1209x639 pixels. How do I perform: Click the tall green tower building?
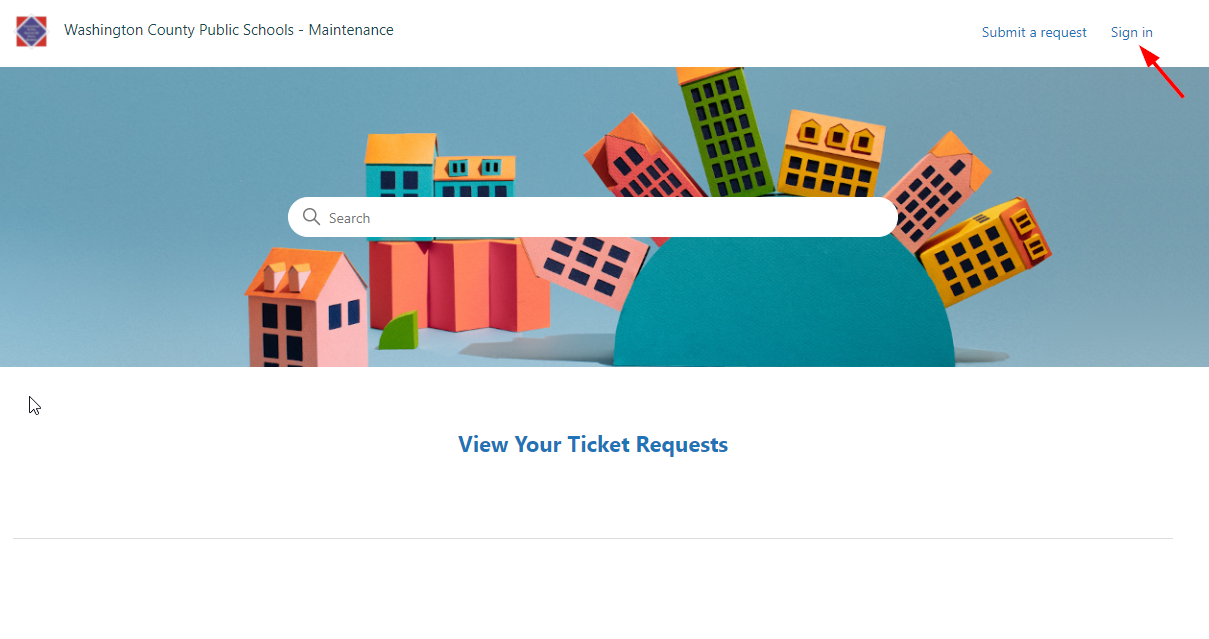click(727, 130)
